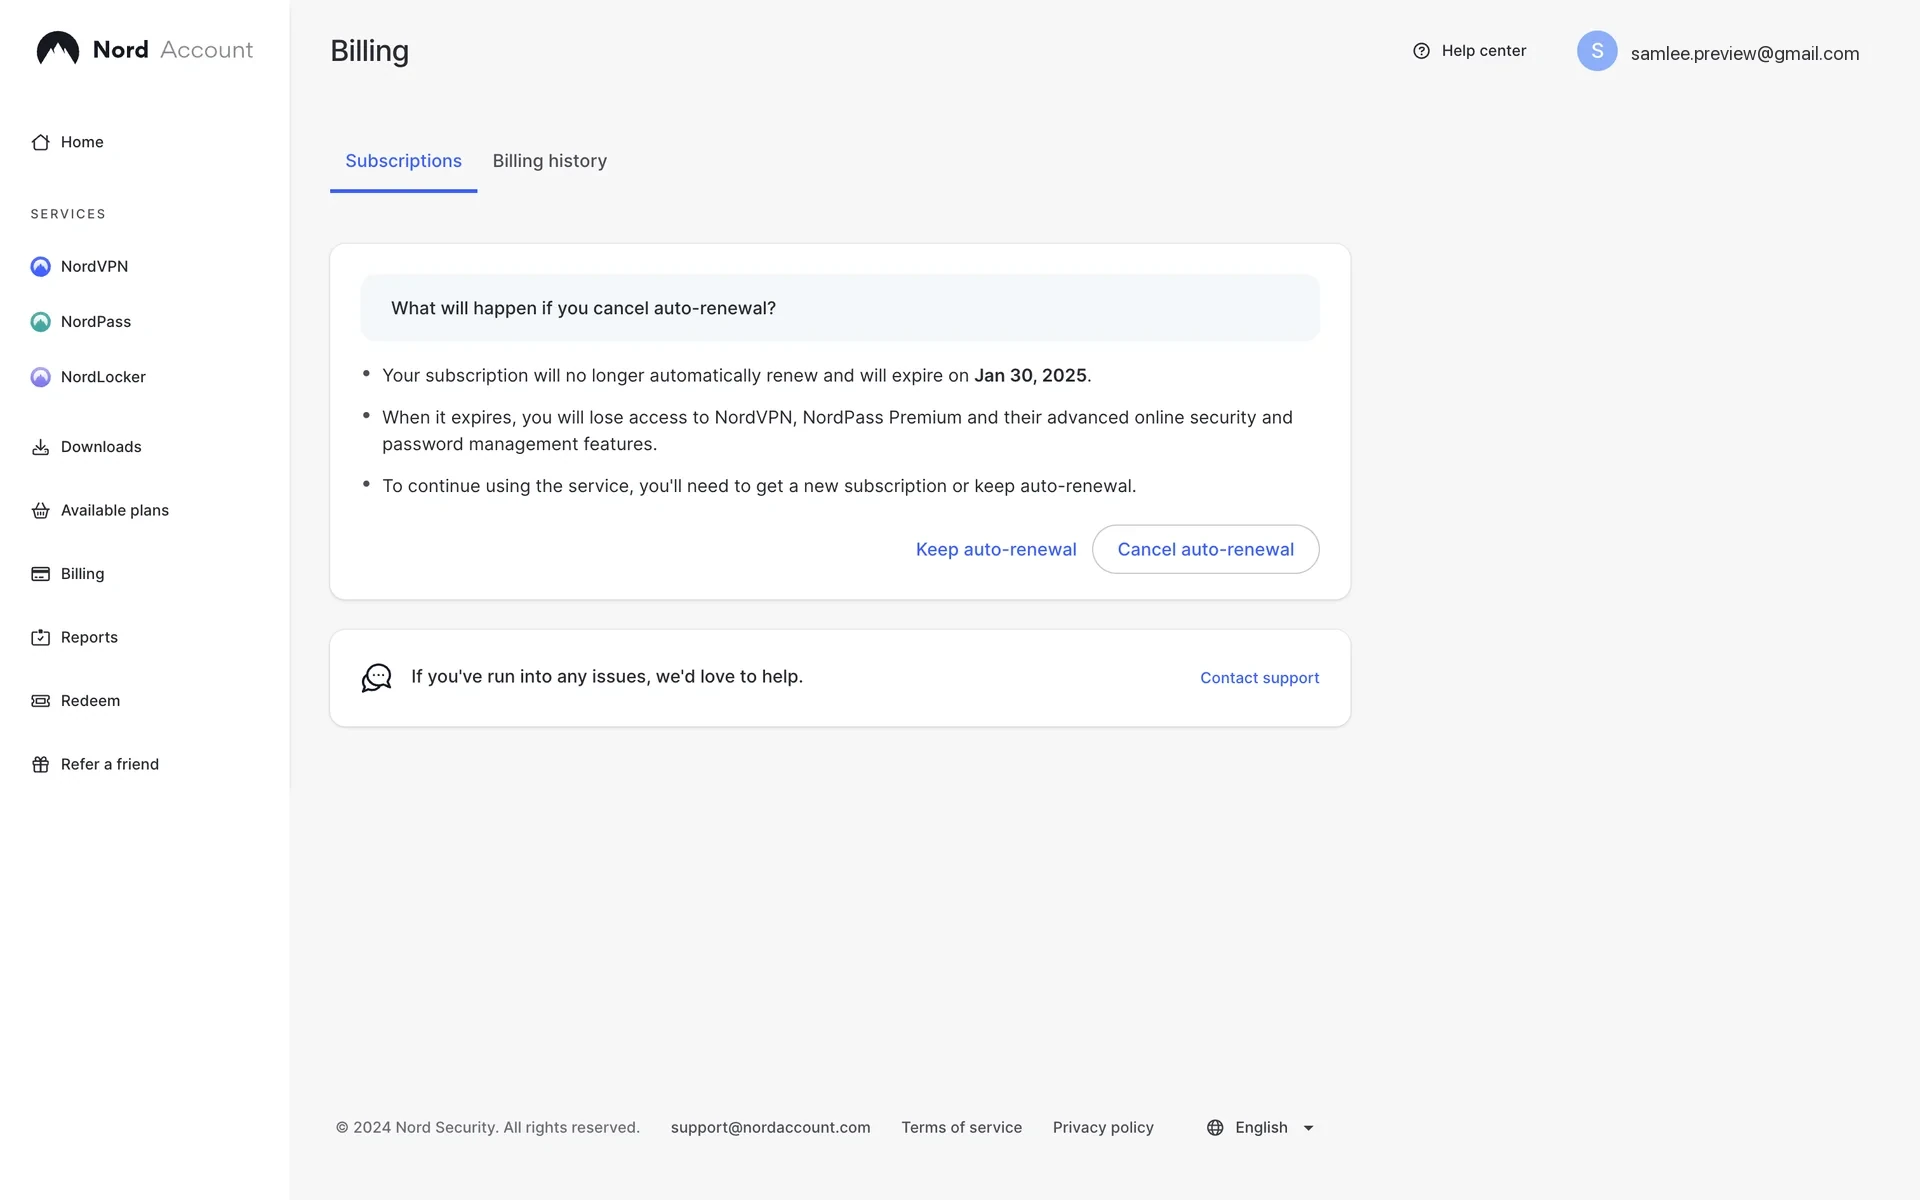This screenshot has height=1200, width=1920.
Task: Click the expiry date Jan 30, 2025
Action: [x=1030, y=376]
